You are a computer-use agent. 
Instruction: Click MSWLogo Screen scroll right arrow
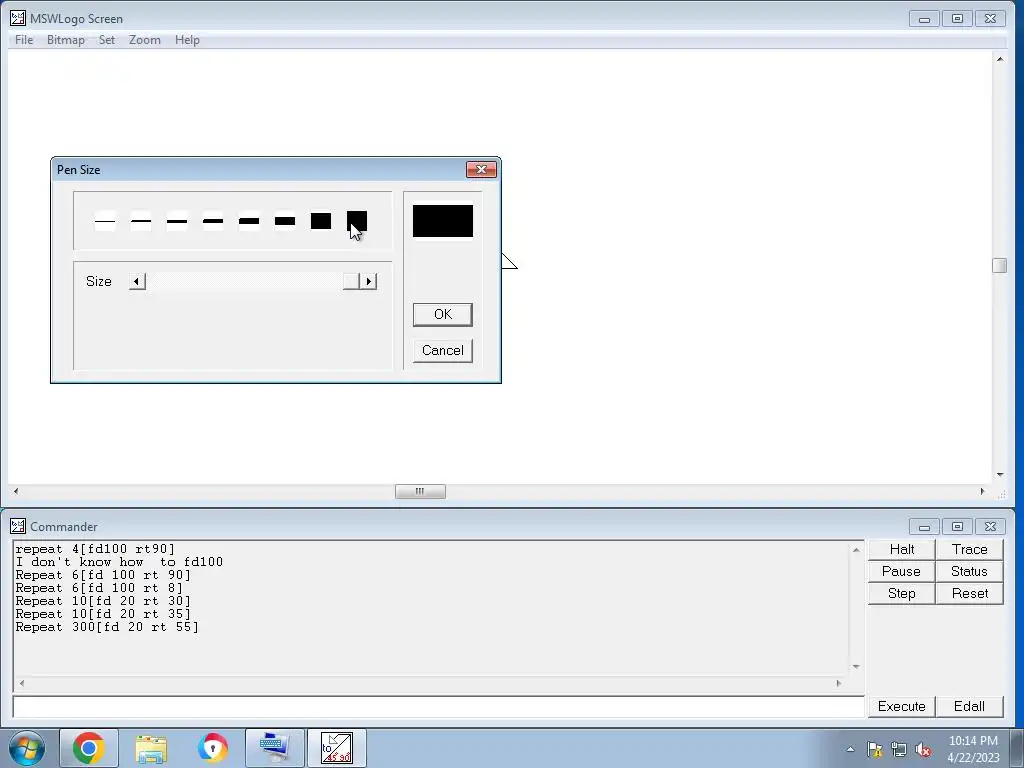click(x=982, y=492)
